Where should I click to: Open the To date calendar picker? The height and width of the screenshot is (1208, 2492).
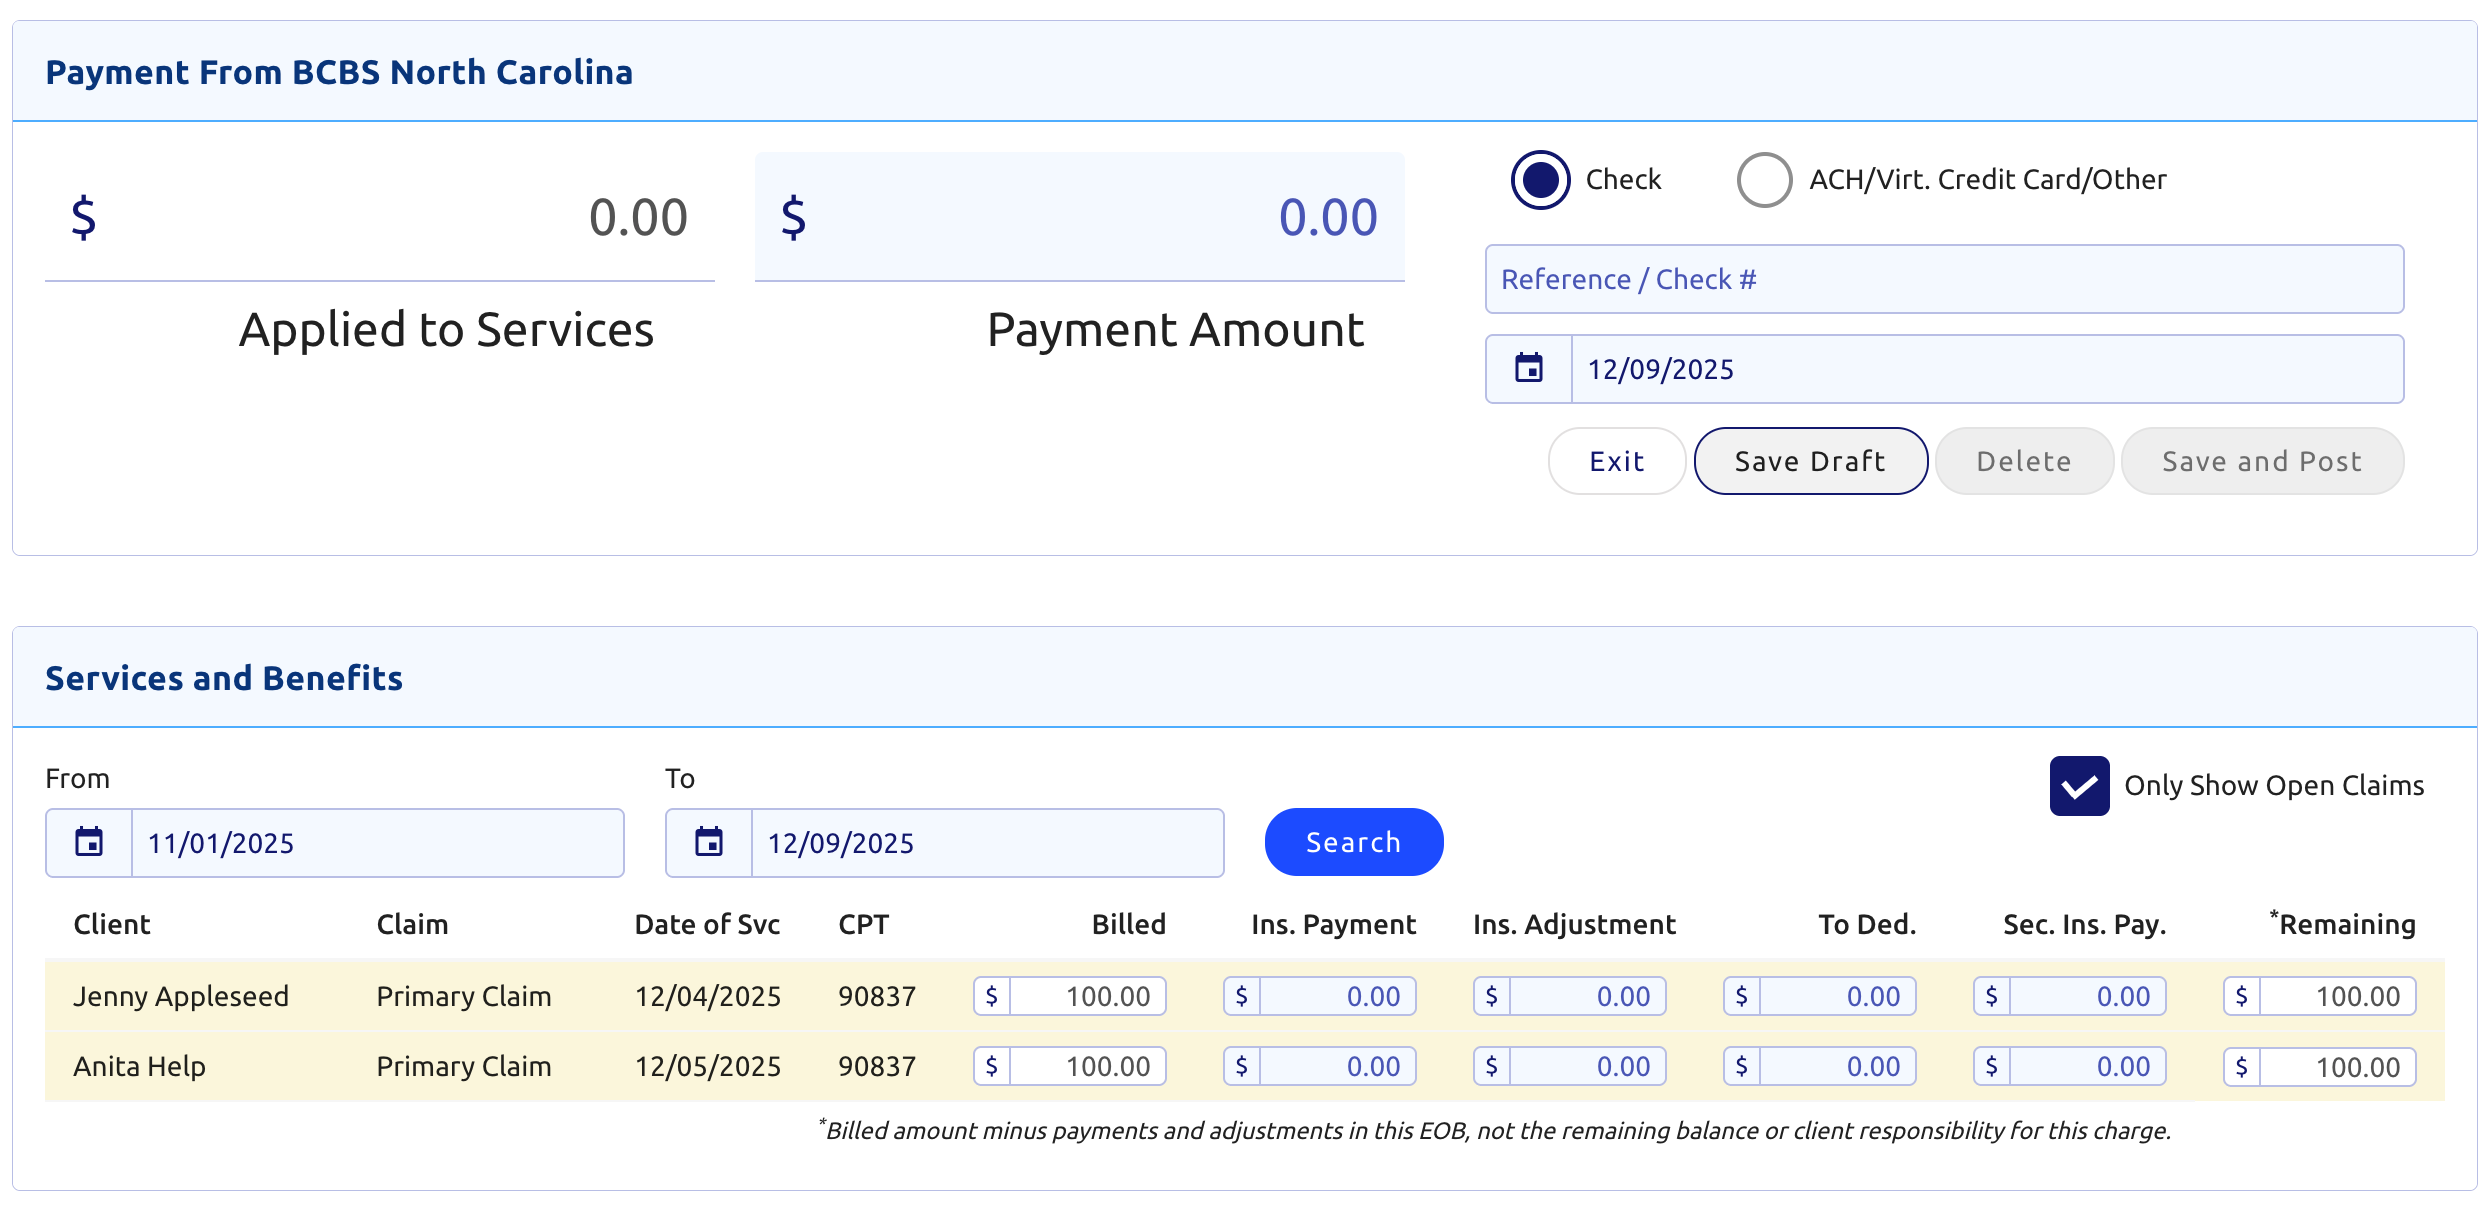click(709, 843)
